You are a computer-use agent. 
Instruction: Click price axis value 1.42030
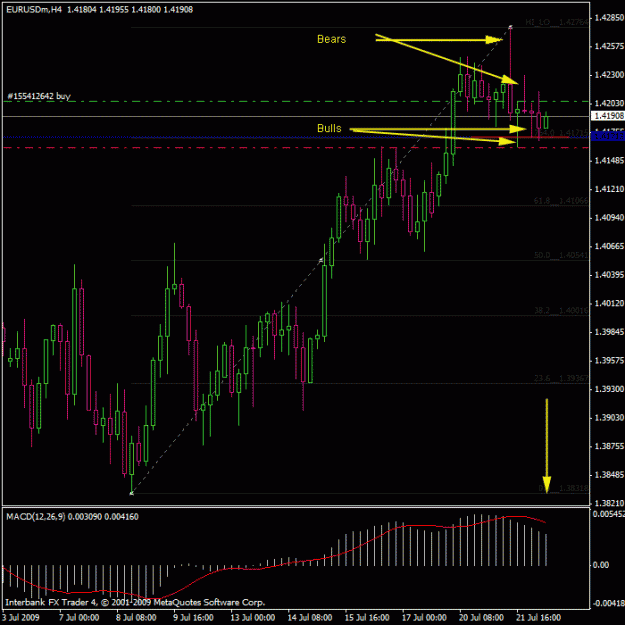click(609, 103)
